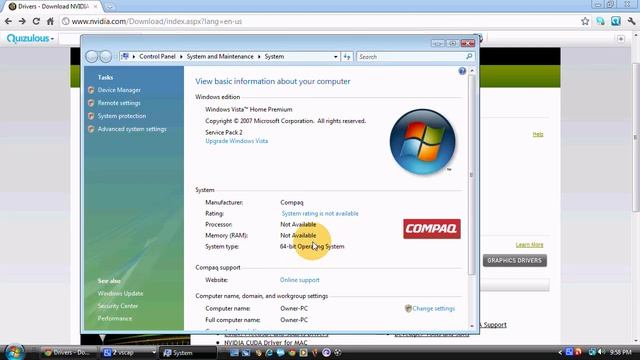Click the scroll up arrow in System window
This screenshot has width=640, height=360.
(x=472, y=71)
